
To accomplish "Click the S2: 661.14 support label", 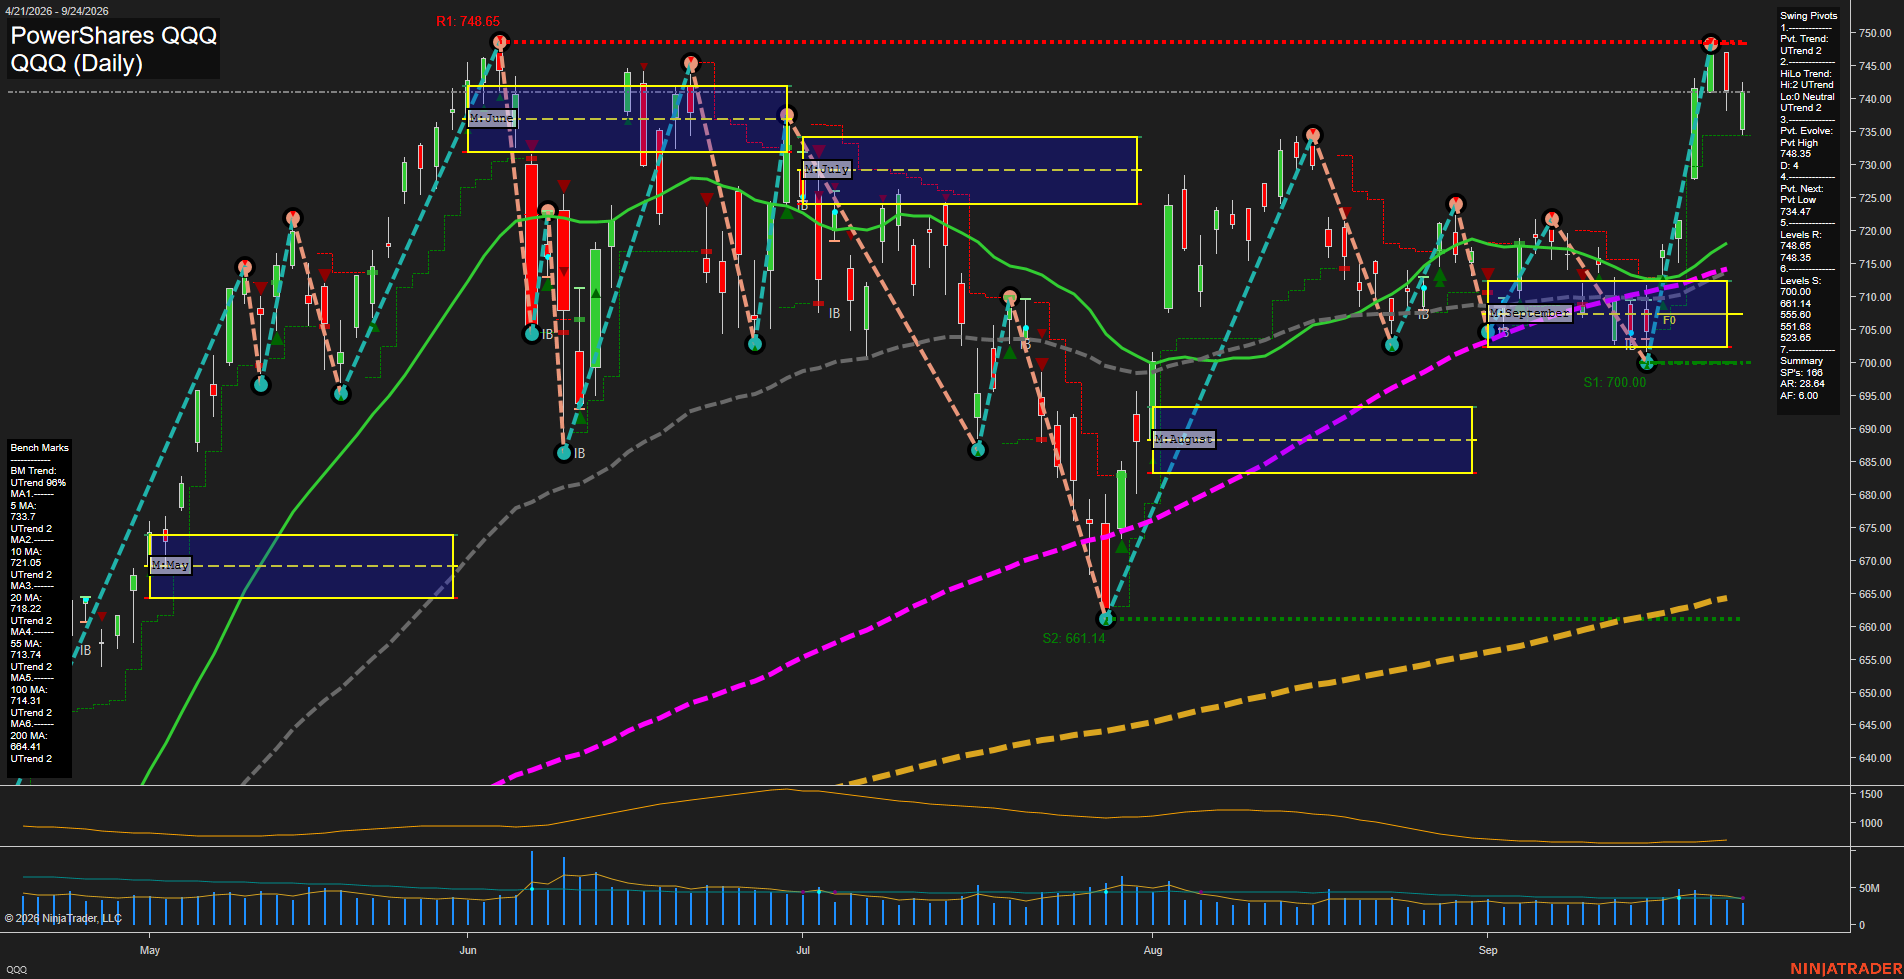I will [1074, 638].
